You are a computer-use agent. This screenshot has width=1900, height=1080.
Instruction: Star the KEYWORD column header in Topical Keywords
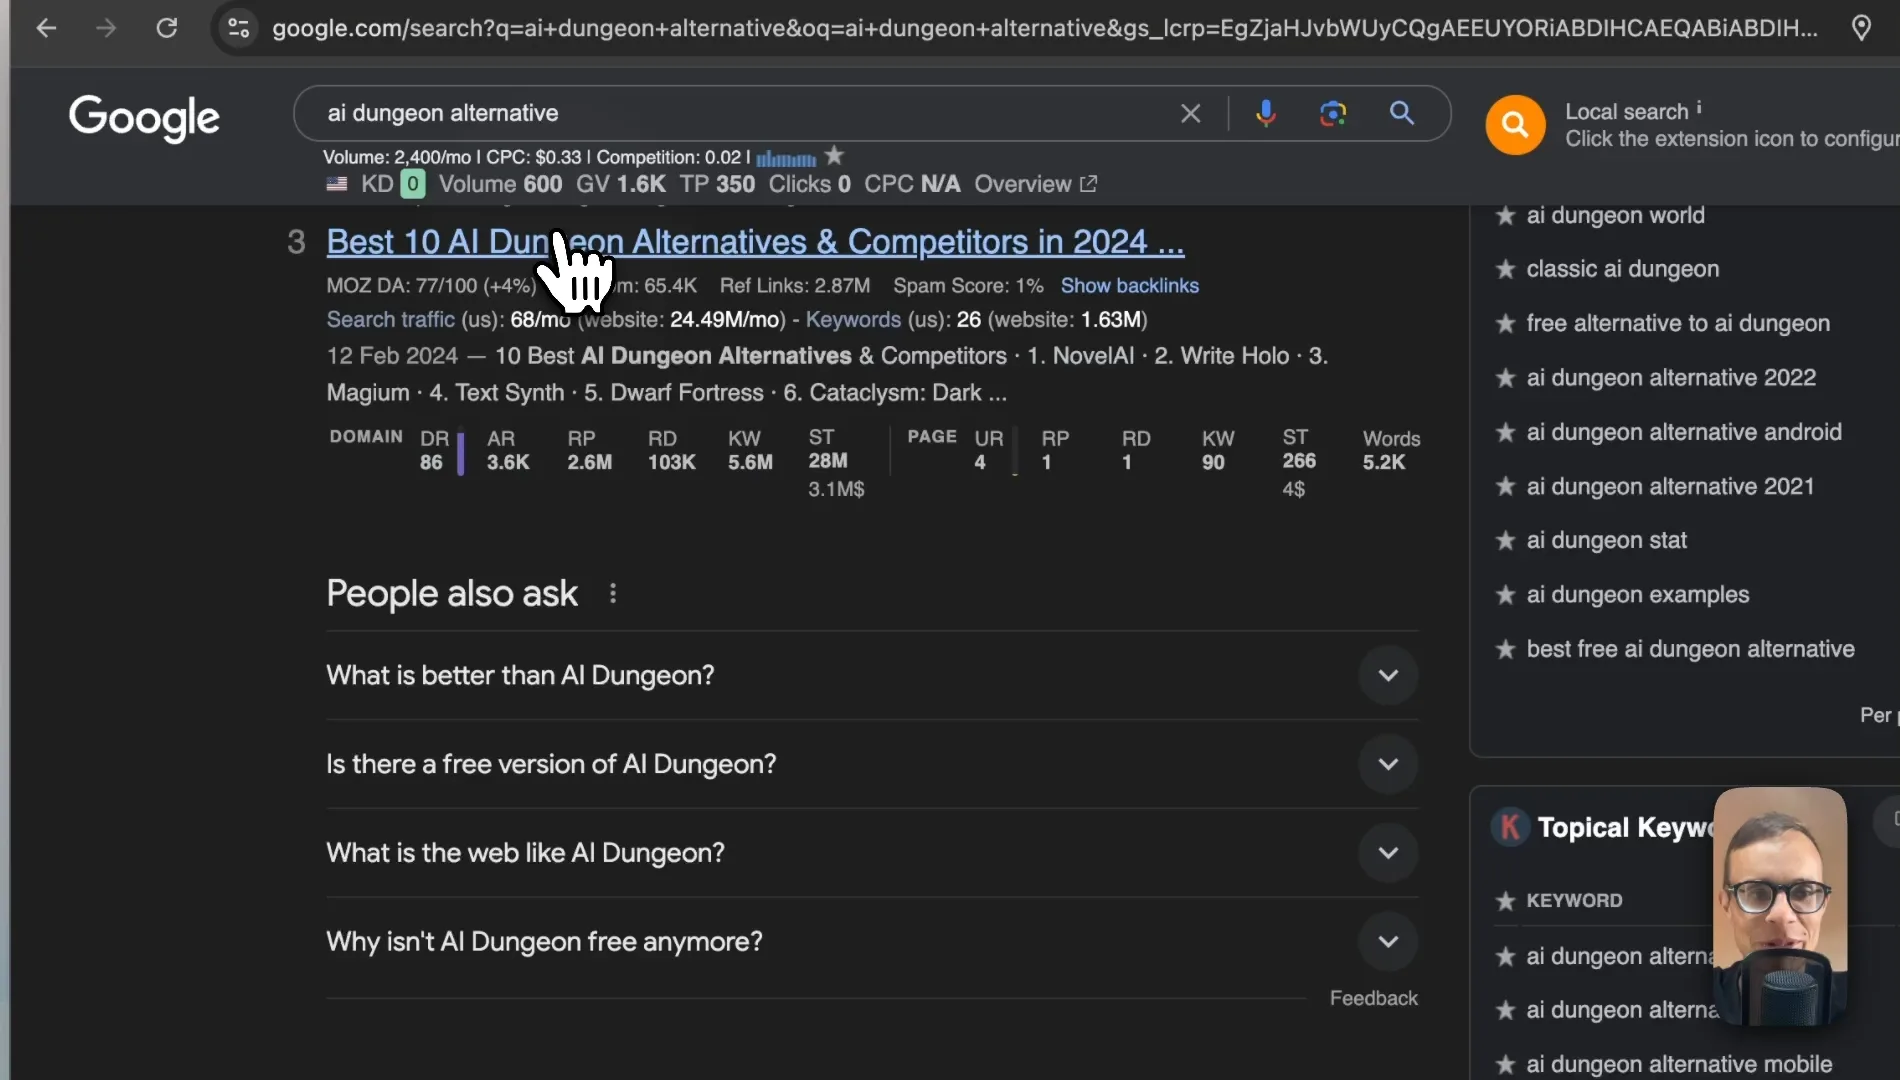pos(1505,901)
